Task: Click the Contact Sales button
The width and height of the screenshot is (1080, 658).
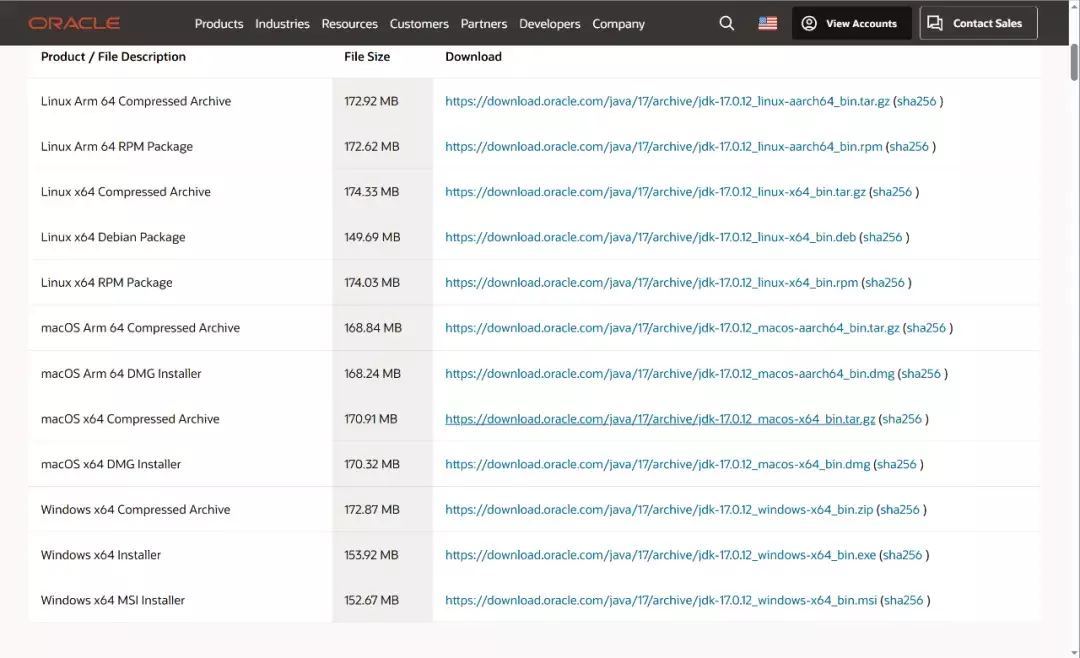Action: [x=978, y=23]
